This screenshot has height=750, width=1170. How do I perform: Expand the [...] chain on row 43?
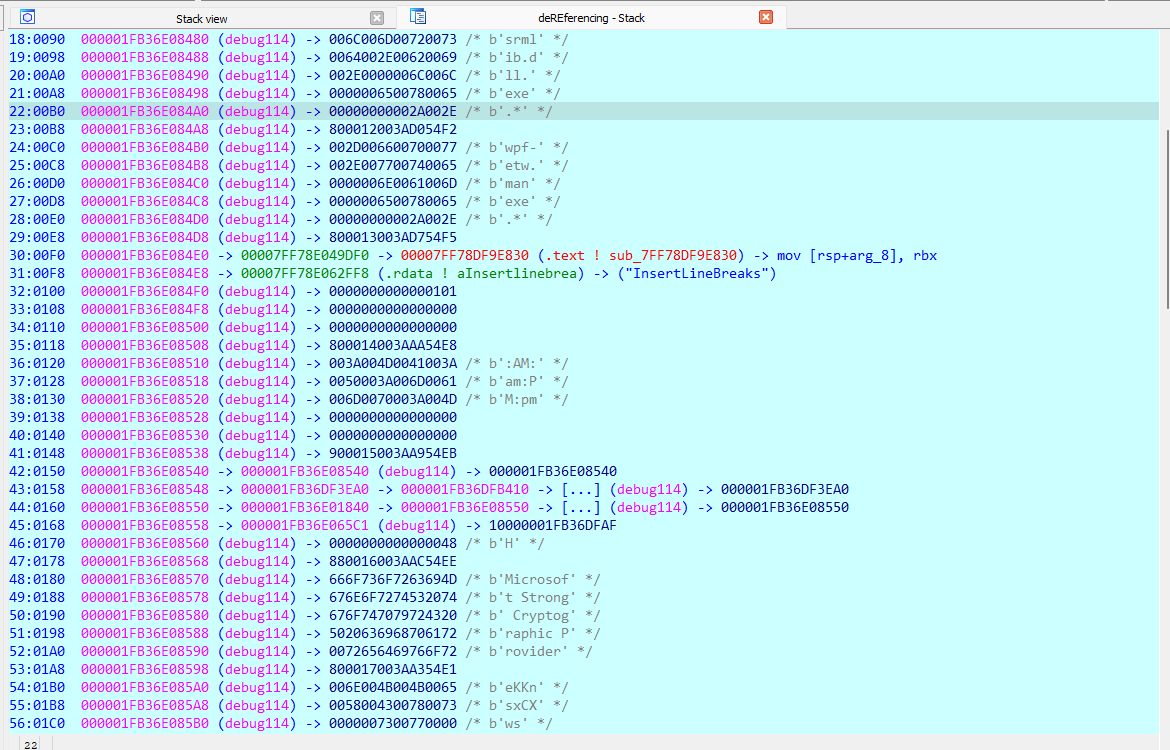pos(581,490)
